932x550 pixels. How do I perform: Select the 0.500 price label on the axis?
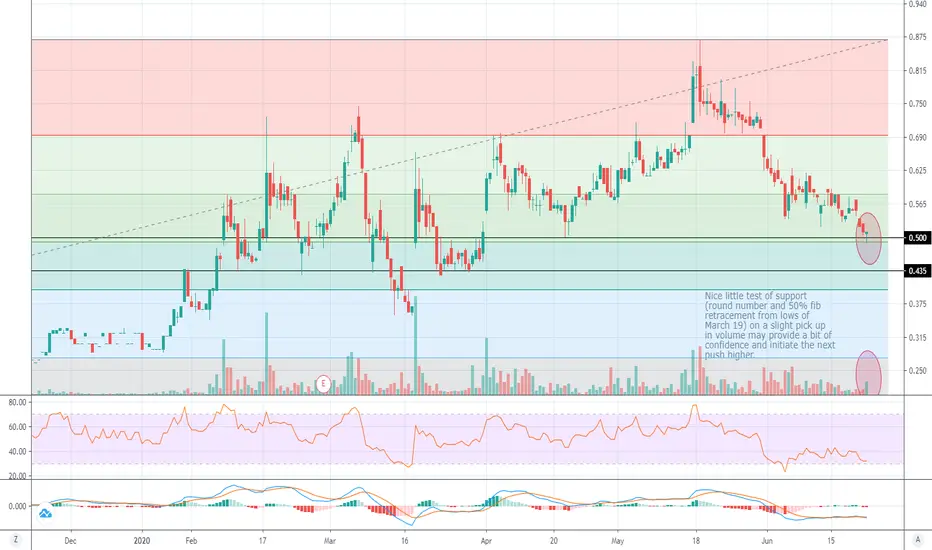tap(917, 238)
